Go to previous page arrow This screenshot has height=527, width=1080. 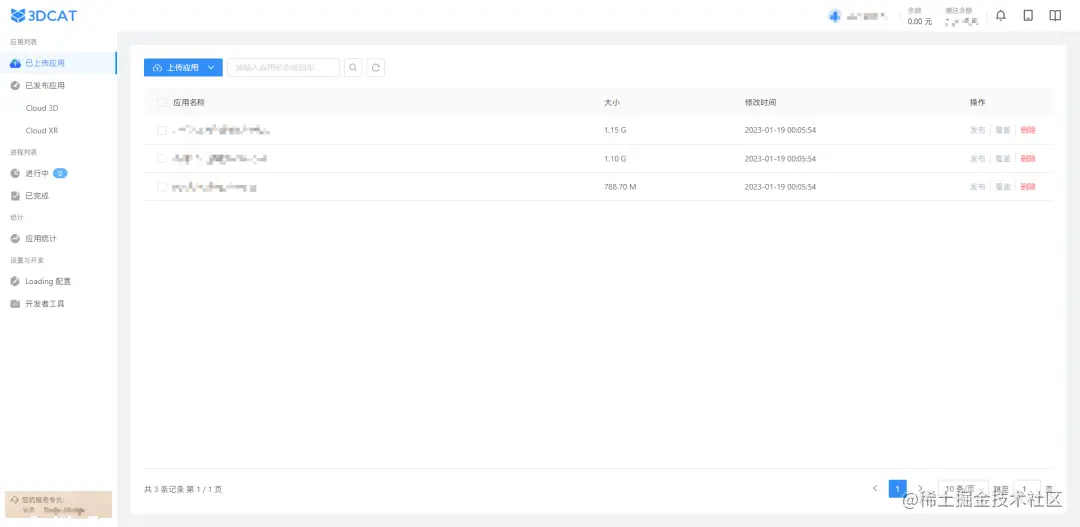pyautogui.click(x=875, y=488)
